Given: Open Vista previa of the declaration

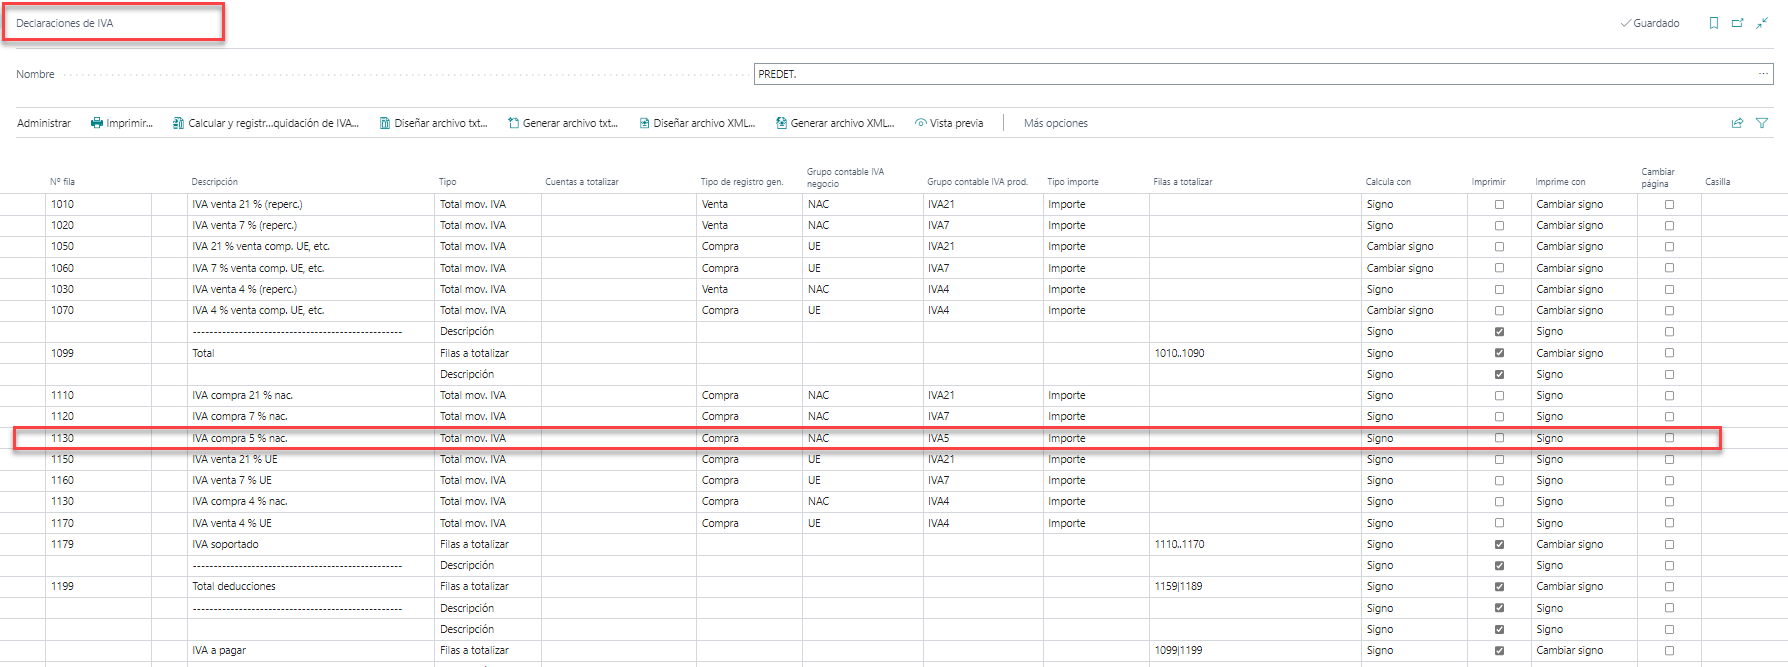Looking at the screenshot, I should pyautogui.click(x=949, y=123).
